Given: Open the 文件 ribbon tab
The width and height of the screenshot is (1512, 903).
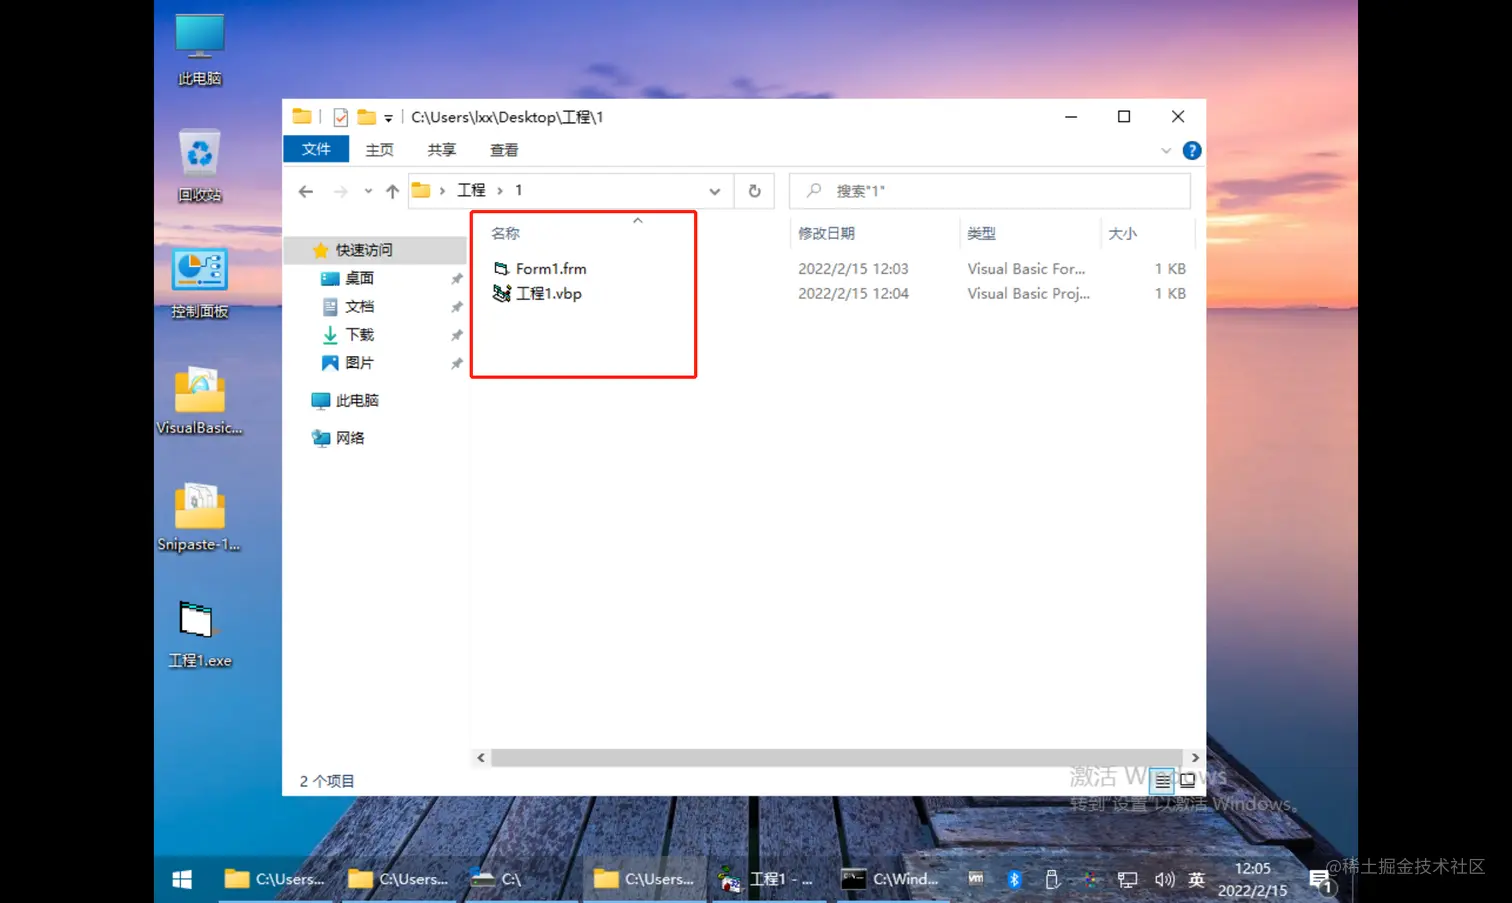Looking at the screenshot, I should click(316, 149).
